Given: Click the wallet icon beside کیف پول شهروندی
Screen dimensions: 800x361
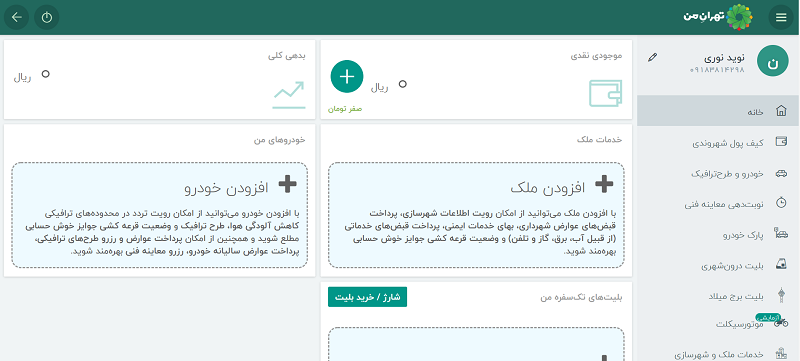Looking at the screenshot, I should click(781, 142).
